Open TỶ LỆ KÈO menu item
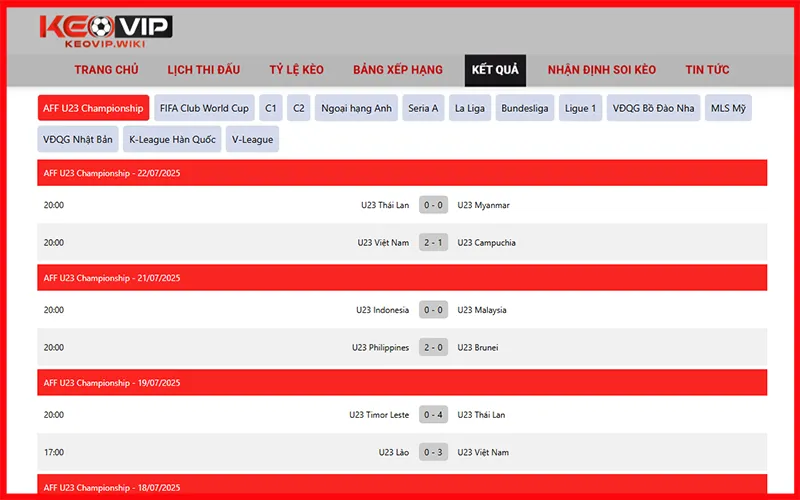 pos(297,70)
